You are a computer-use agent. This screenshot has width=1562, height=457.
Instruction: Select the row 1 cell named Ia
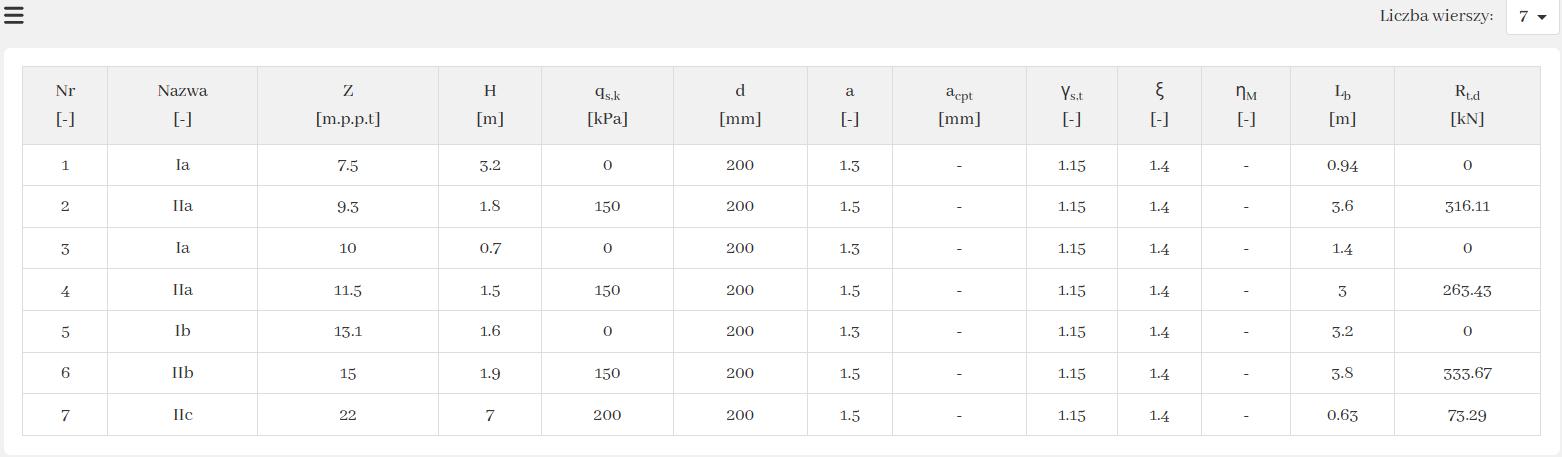point(182,166)
